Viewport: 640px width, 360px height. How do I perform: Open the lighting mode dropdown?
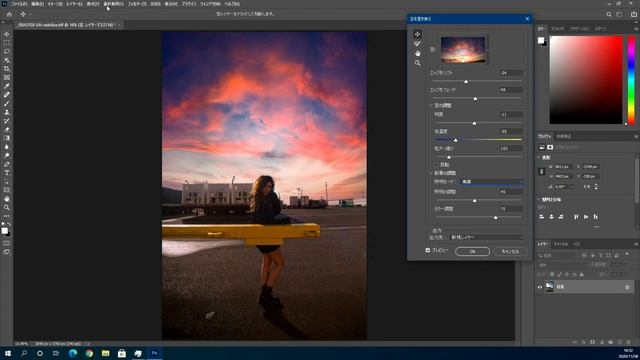pyautogui.click(x=492, y=182)
